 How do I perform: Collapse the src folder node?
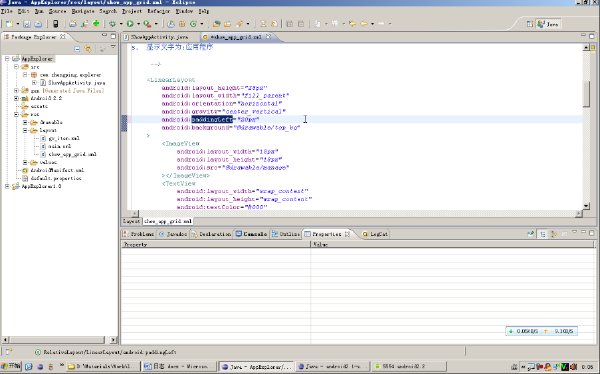16,67
